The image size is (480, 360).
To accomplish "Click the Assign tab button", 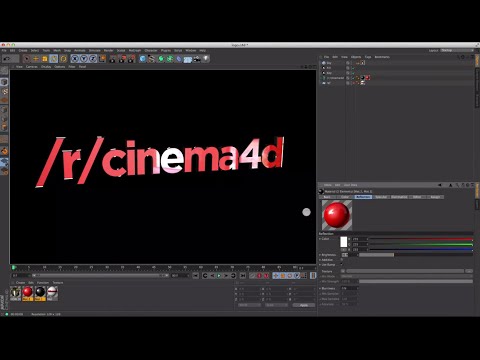I will pos(435,197).
